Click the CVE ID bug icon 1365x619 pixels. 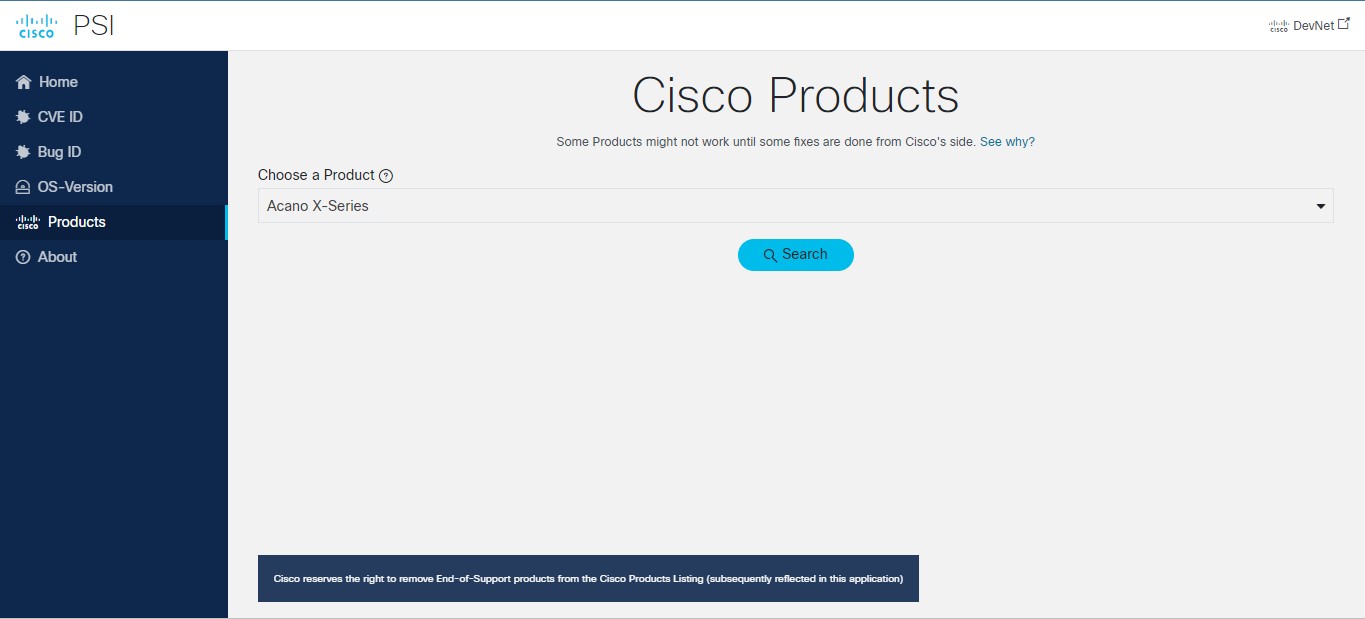pyautogui.click(x=23, y=117)
